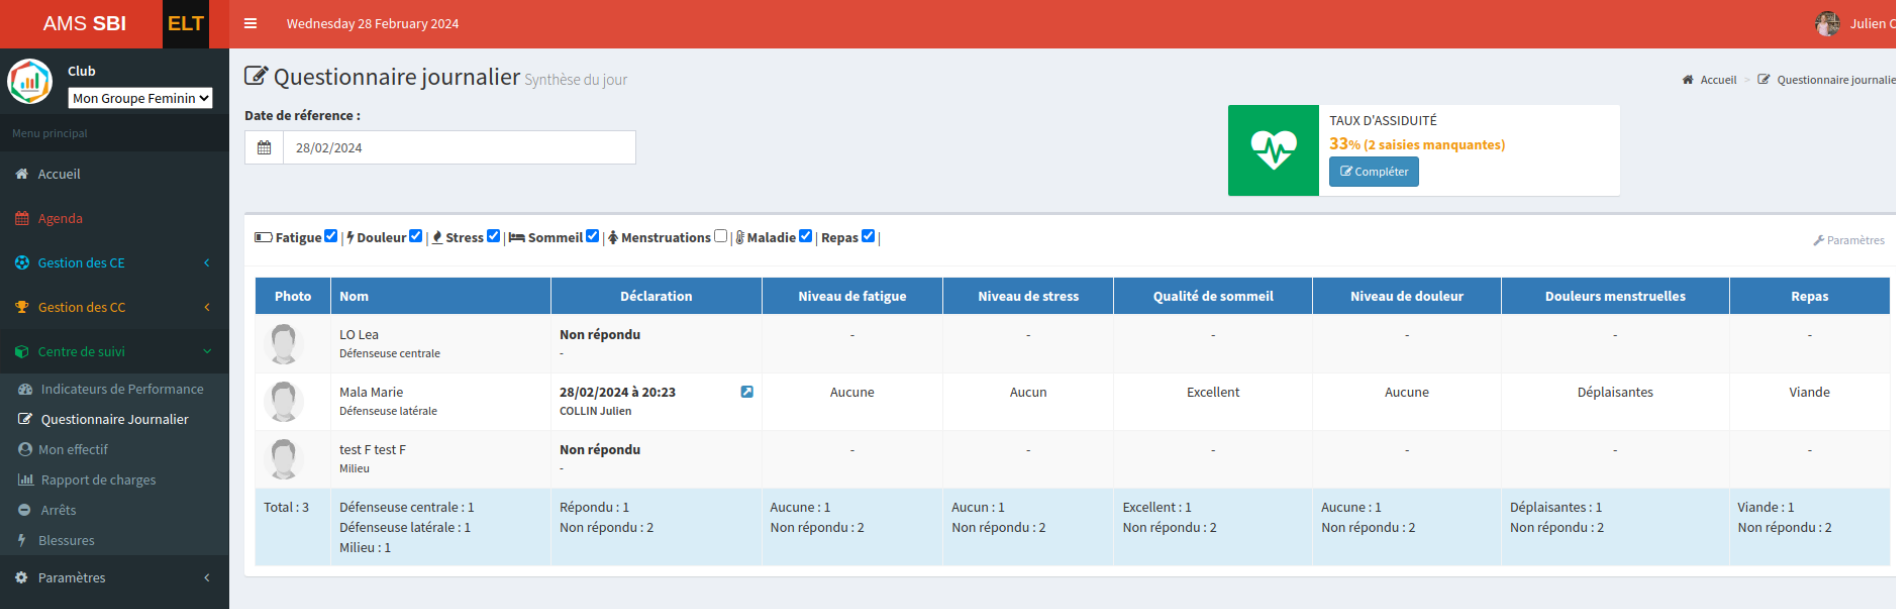Click the name Mala Marie

tap(371, 392)
